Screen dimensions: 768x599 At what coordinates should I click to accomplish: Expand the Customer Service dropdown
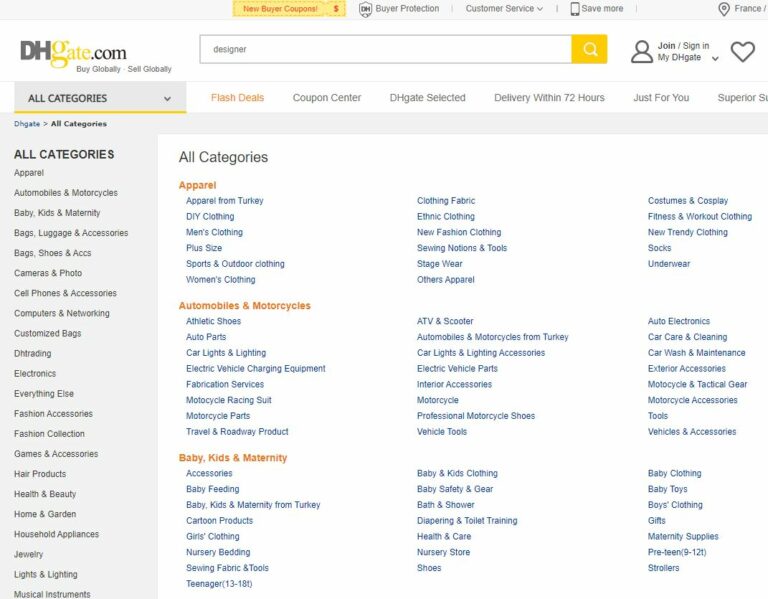[x=504, y=9]
